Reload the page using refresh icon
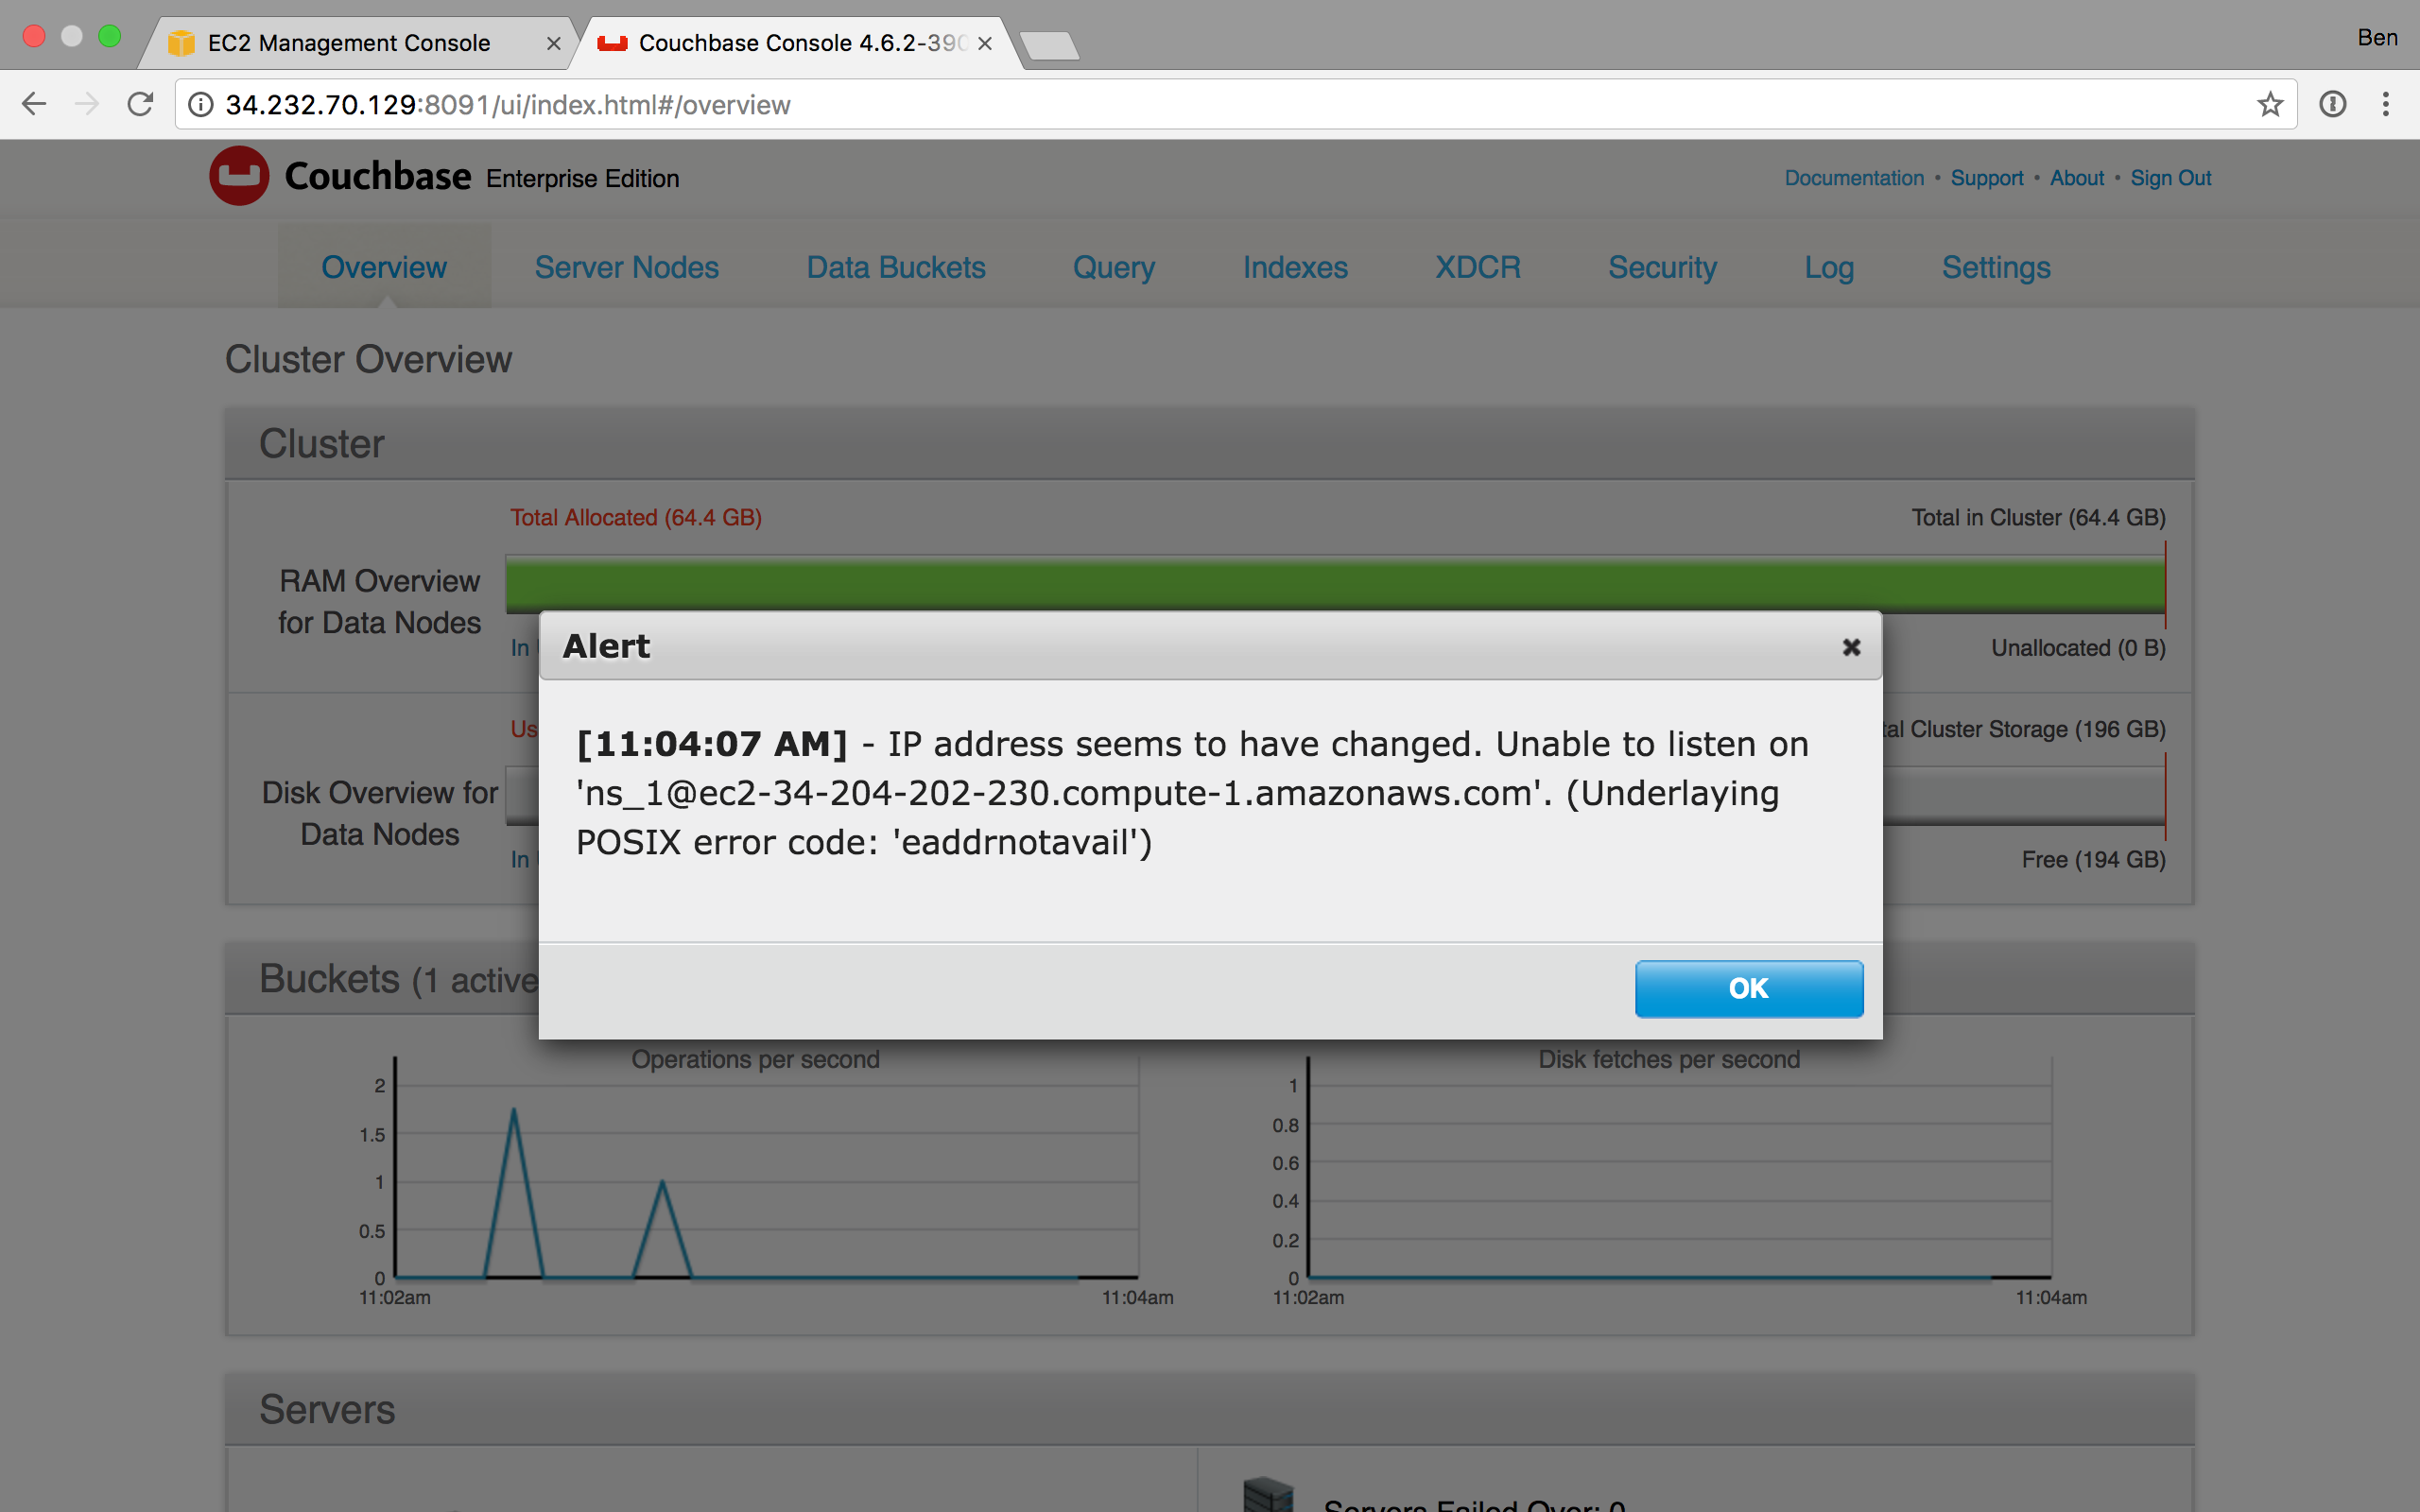 click(x=140, y=104)
